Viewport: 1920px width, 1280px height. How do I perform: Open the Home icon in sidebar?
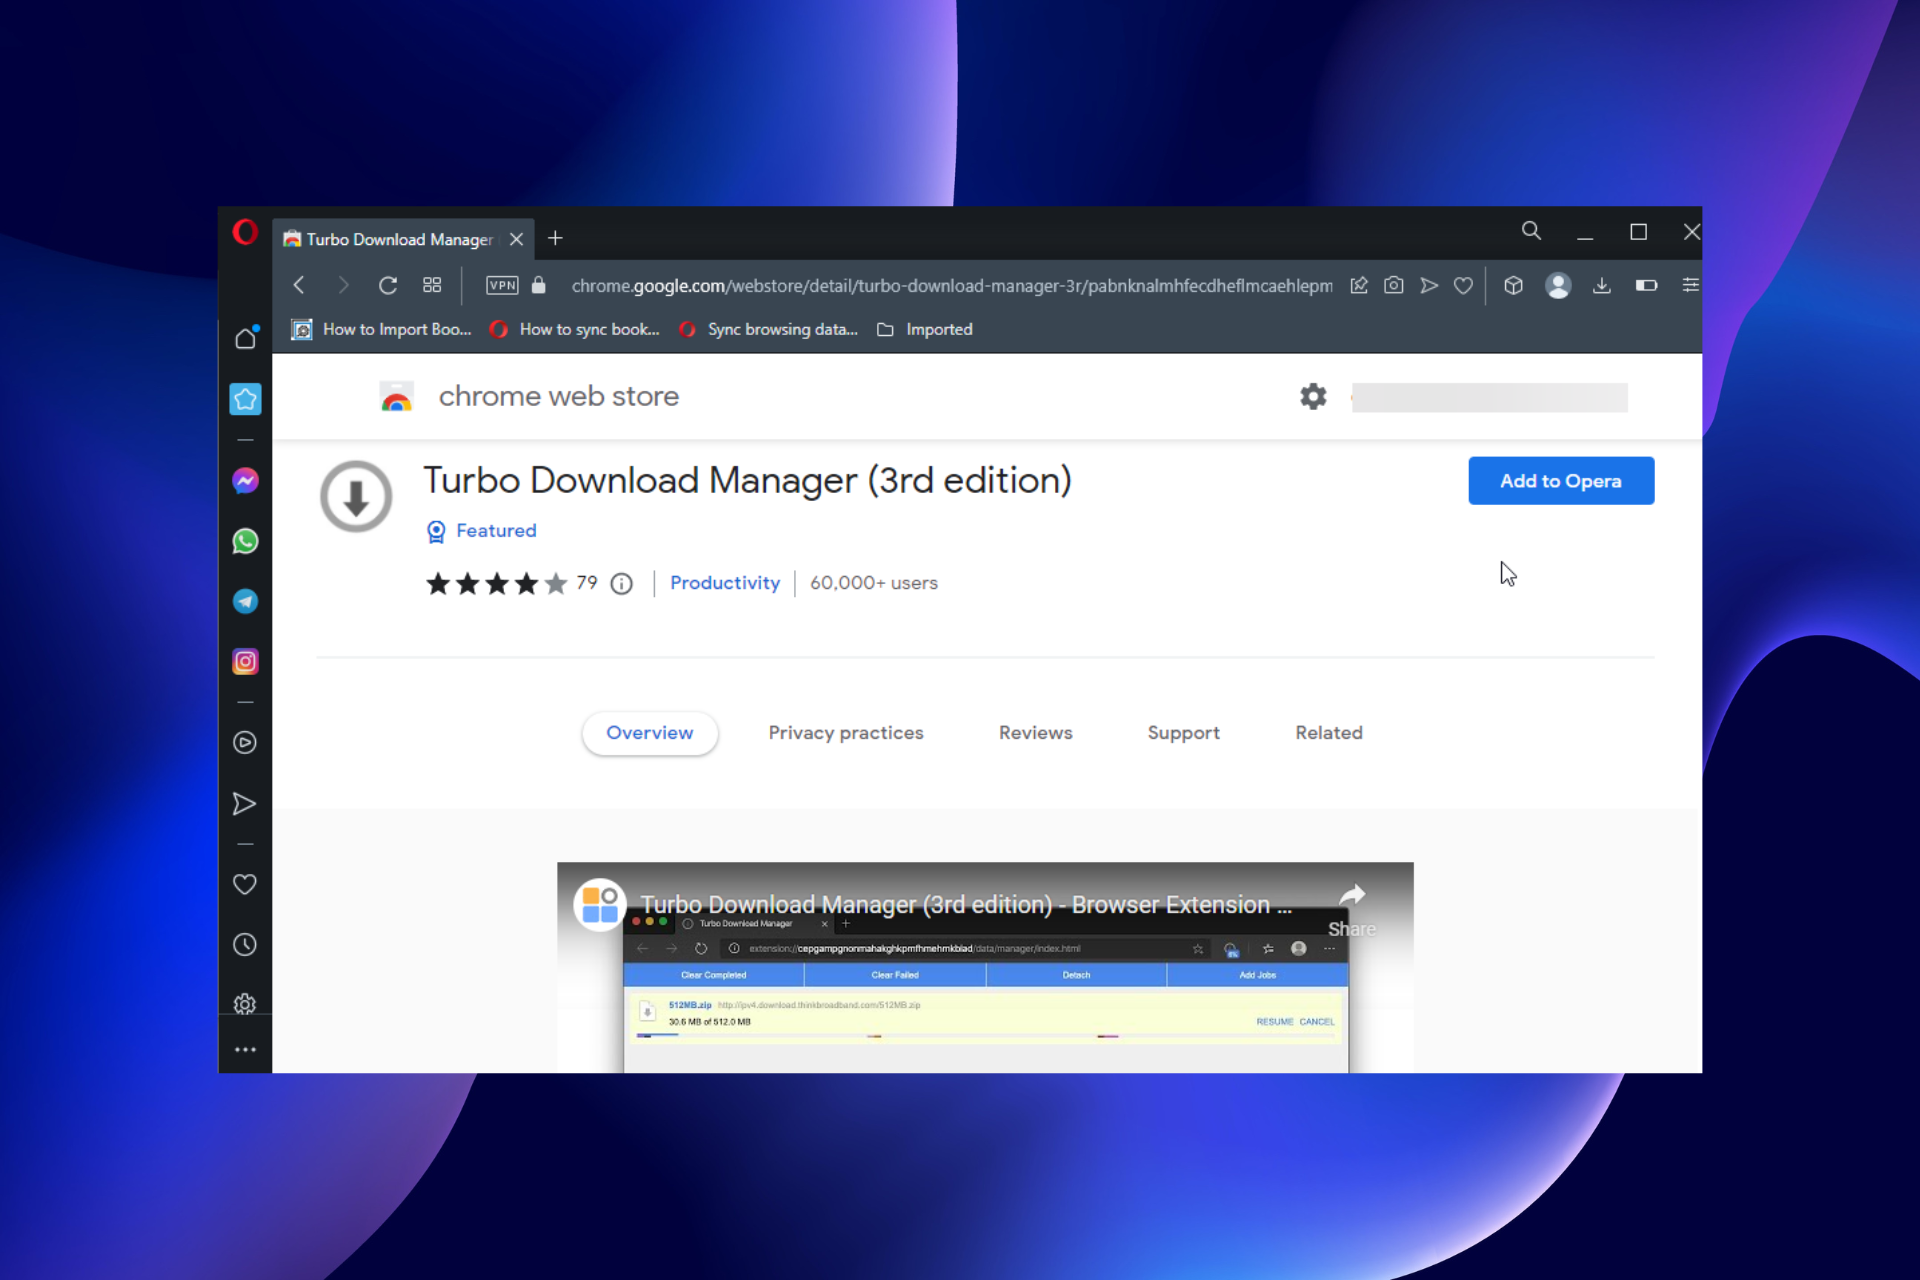click(x=245, y=339)
